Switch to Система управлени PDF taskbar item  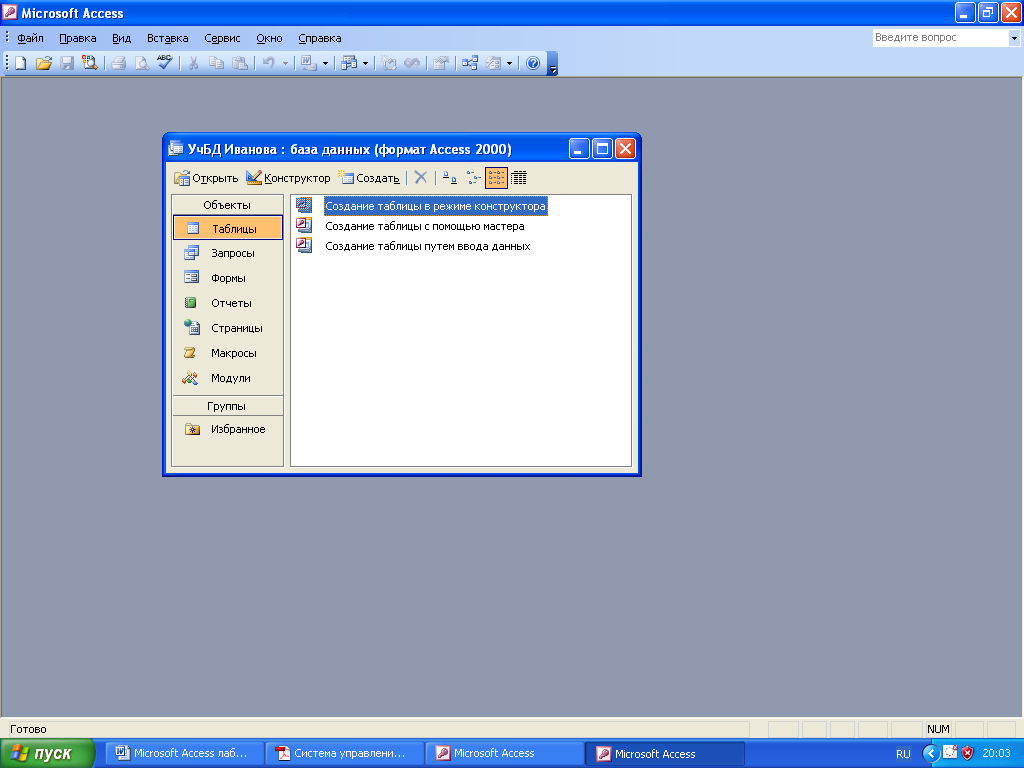(344, 753)
